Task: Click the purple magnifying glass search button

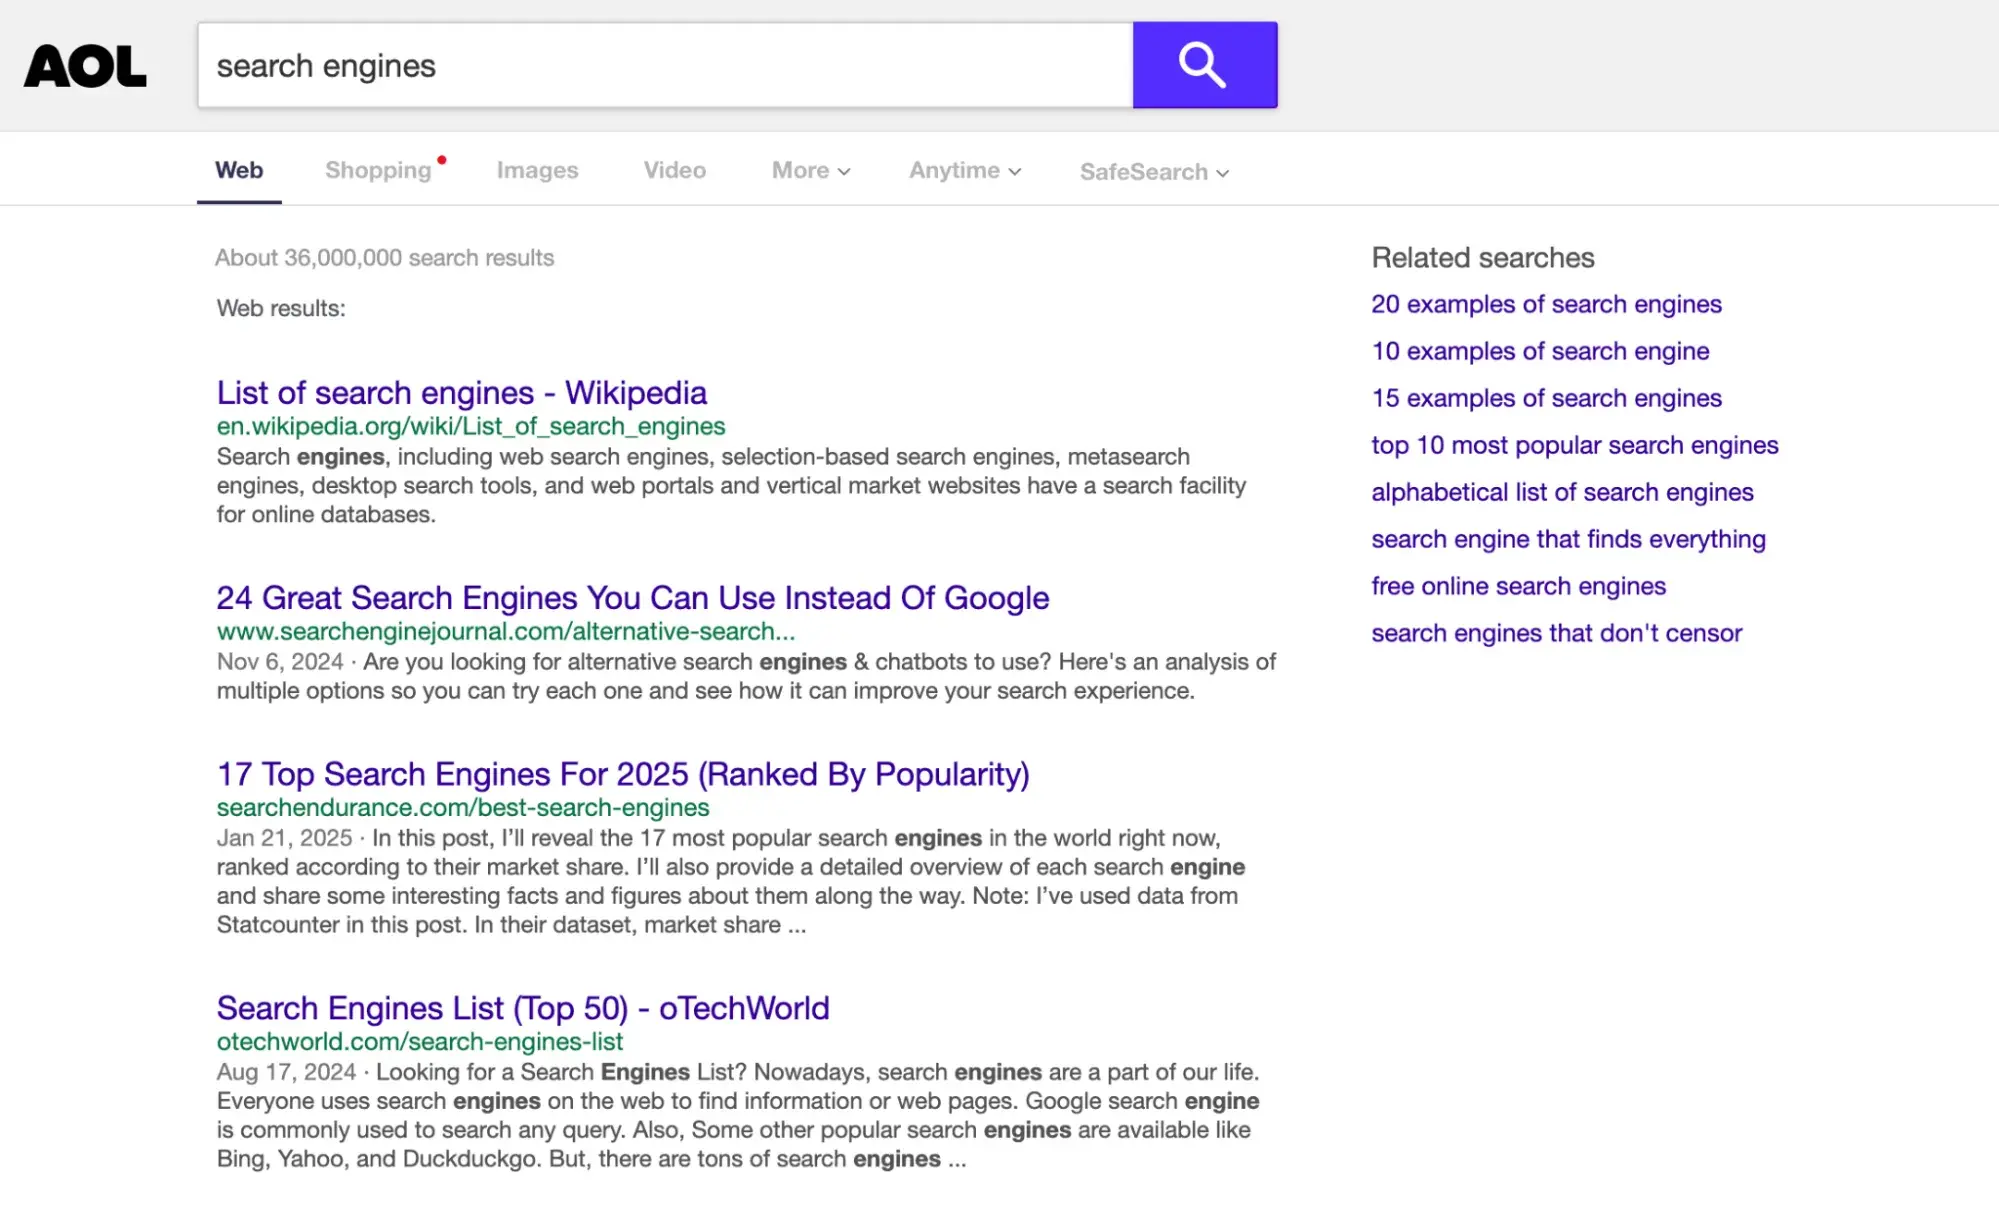Action: [1204, 65]
